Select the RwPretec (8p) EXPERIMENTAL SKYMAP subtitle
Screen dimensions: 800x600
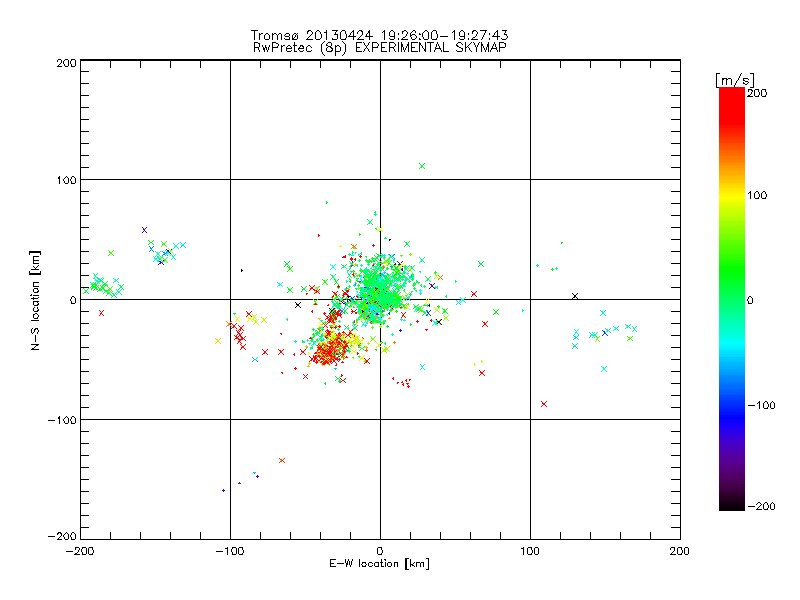pos(380,48)
